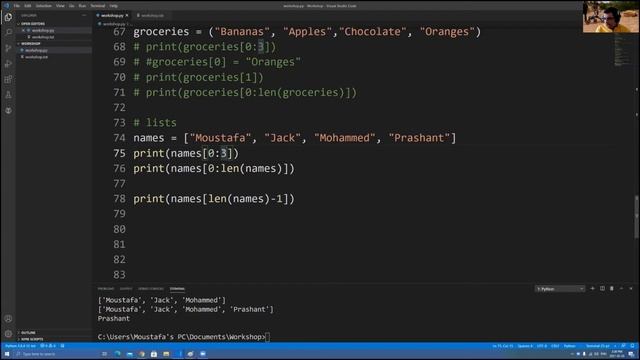Click the feedback icon in the status bar

click(624, 346)
